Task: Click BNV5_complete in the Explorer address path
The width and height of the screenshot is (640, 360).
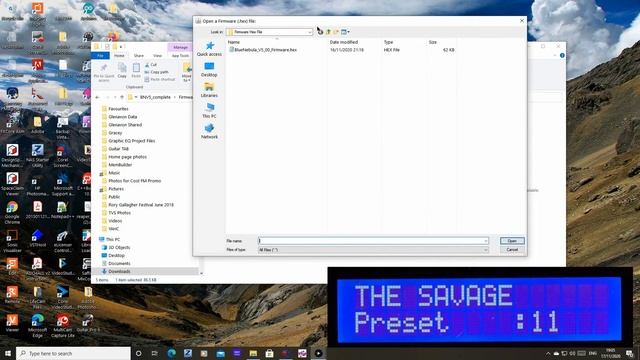Action: pyautogui.click(x=155, y=97)
